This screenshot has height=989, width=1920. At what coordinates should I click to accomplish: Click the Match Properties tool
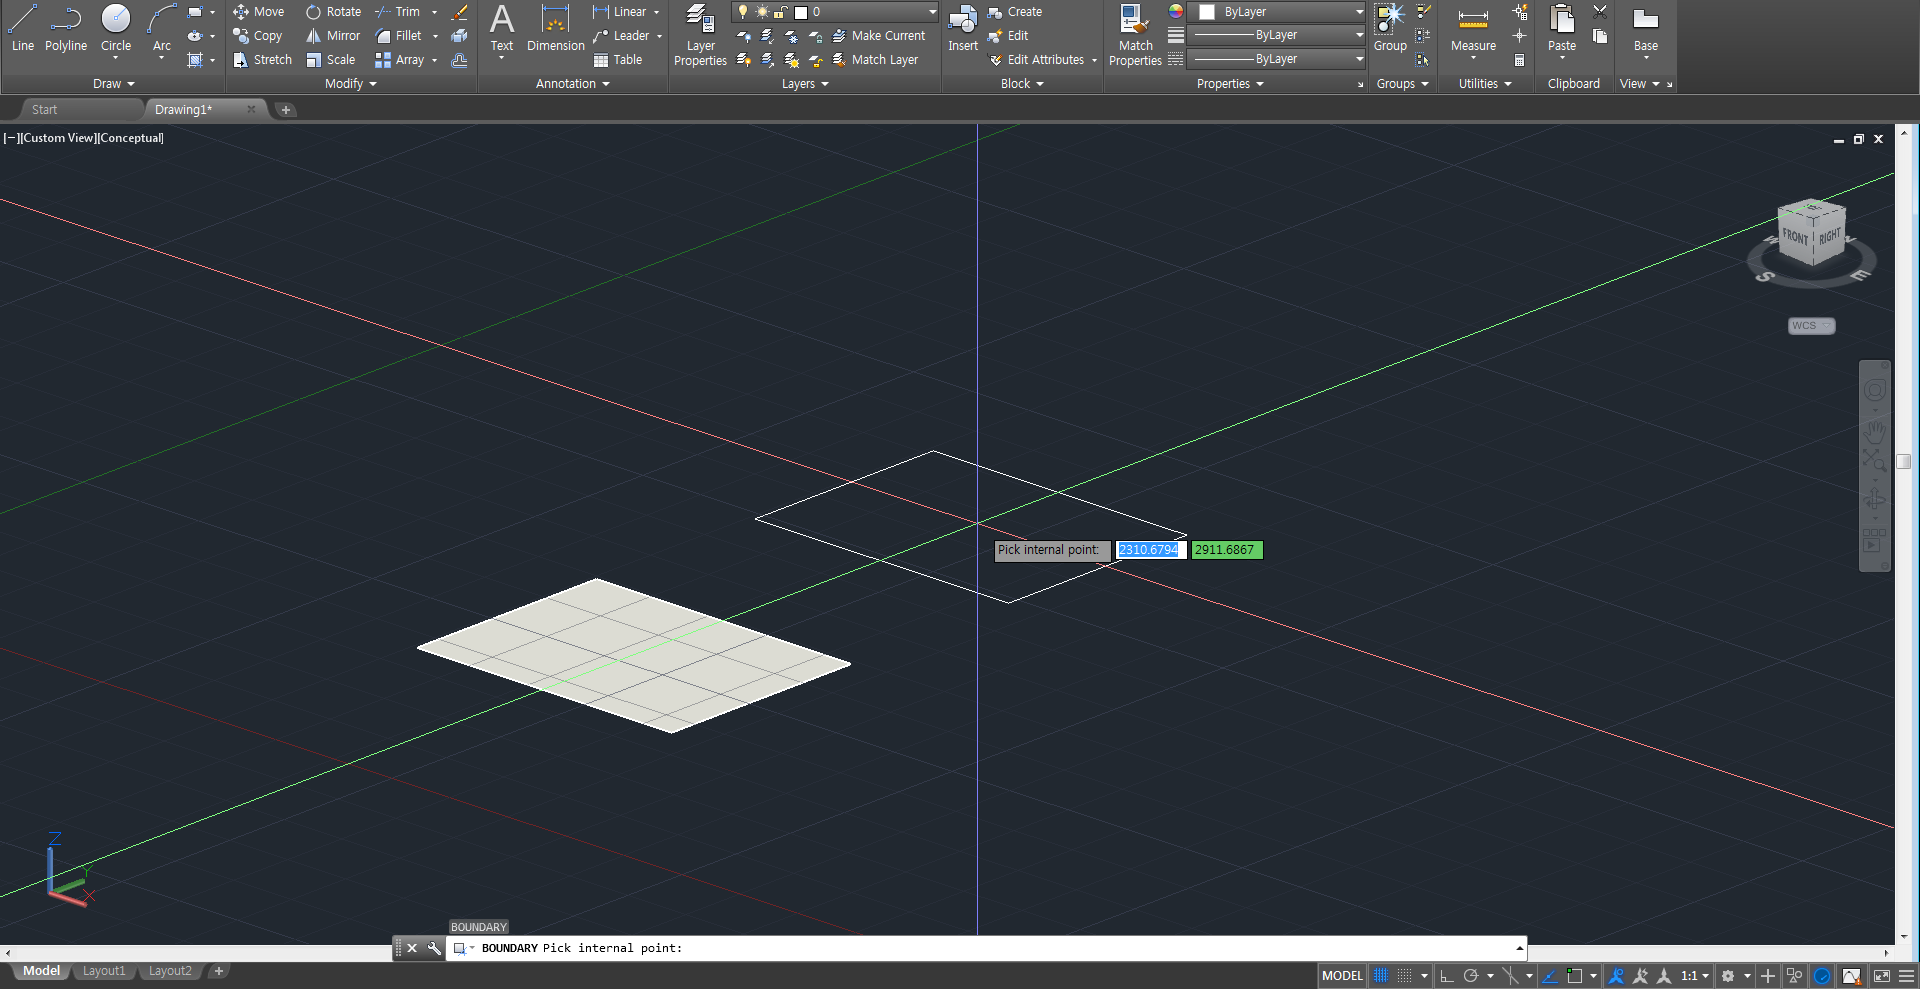click(x=1135, y=35)
